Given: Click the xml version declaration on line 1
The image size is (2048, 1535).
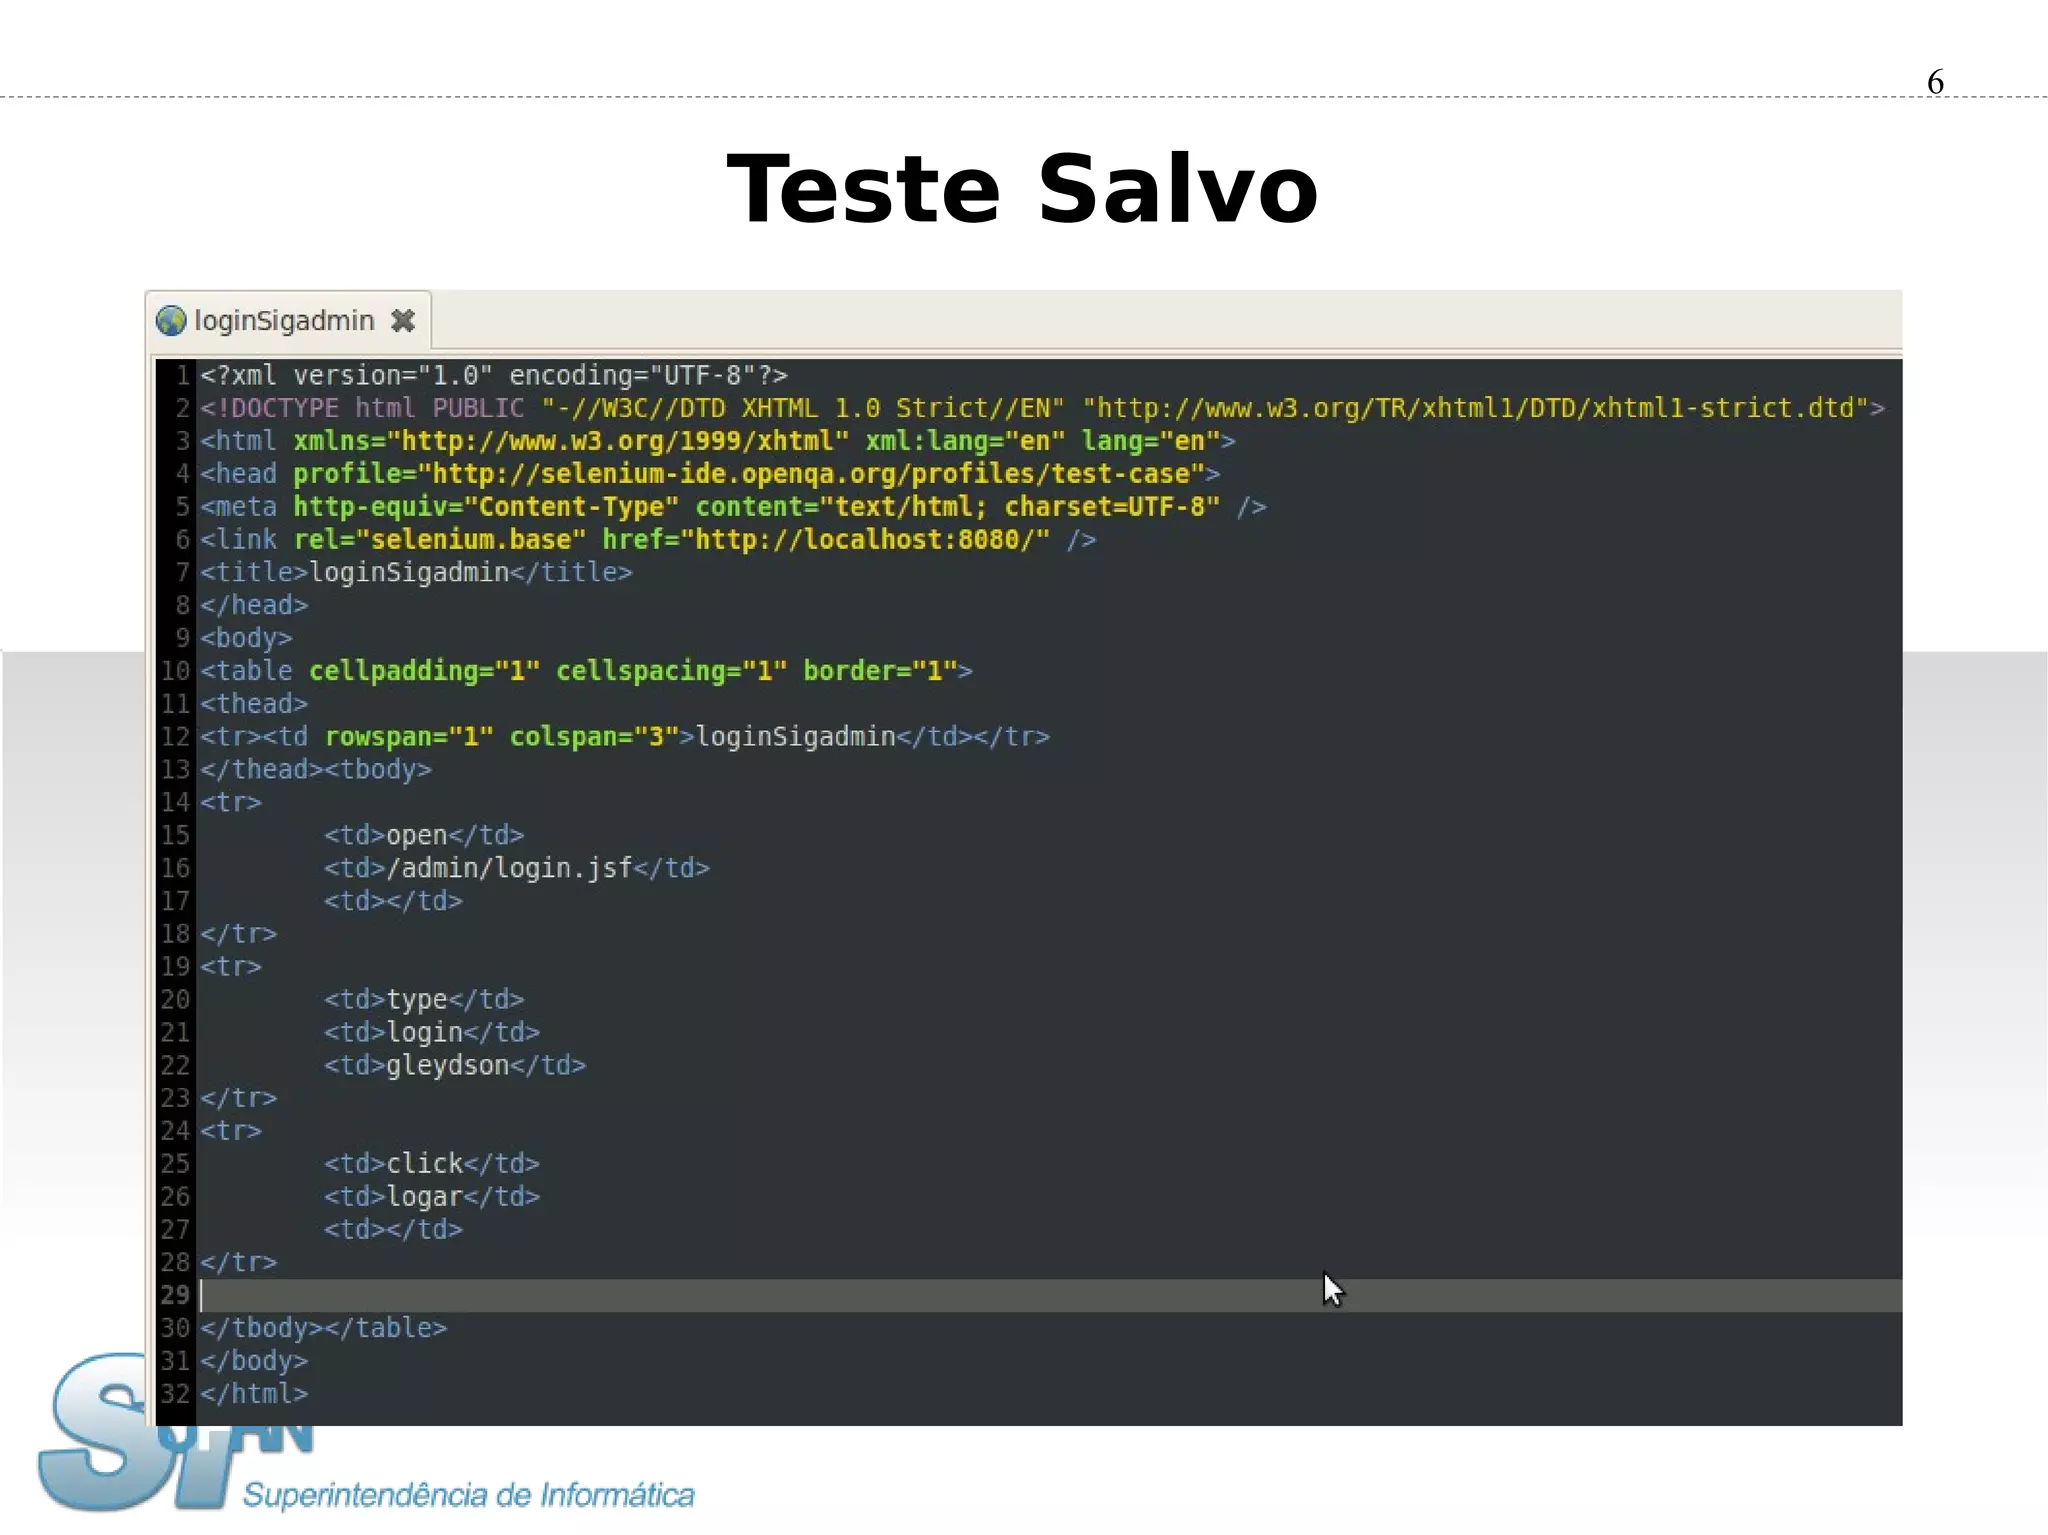Looking at the screenshot, I should (494, 376).
